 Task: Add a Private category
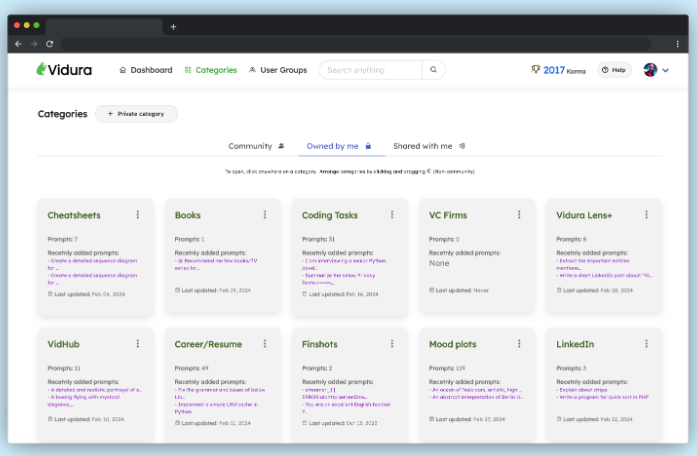pyautogui.click(x=136, y=114)
